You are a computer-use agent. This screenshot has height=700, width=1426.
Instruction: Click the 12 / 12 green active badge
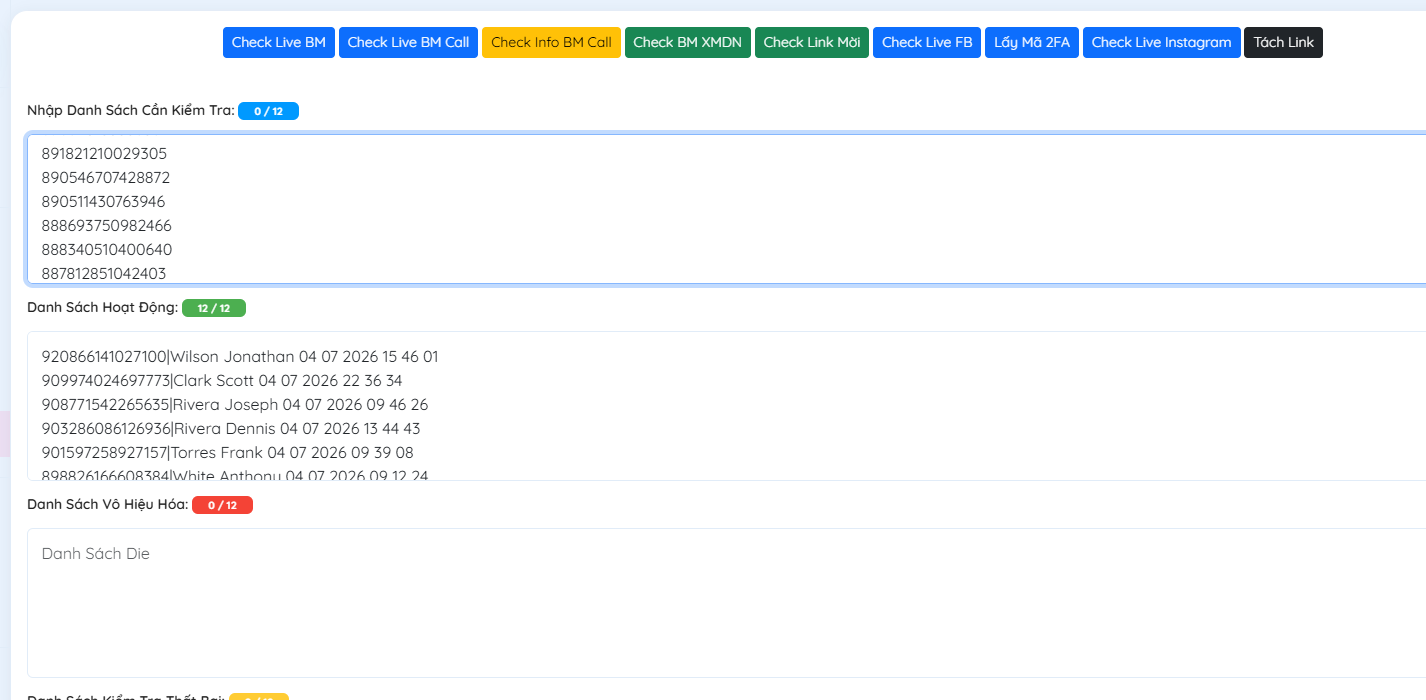pos(213,308)
